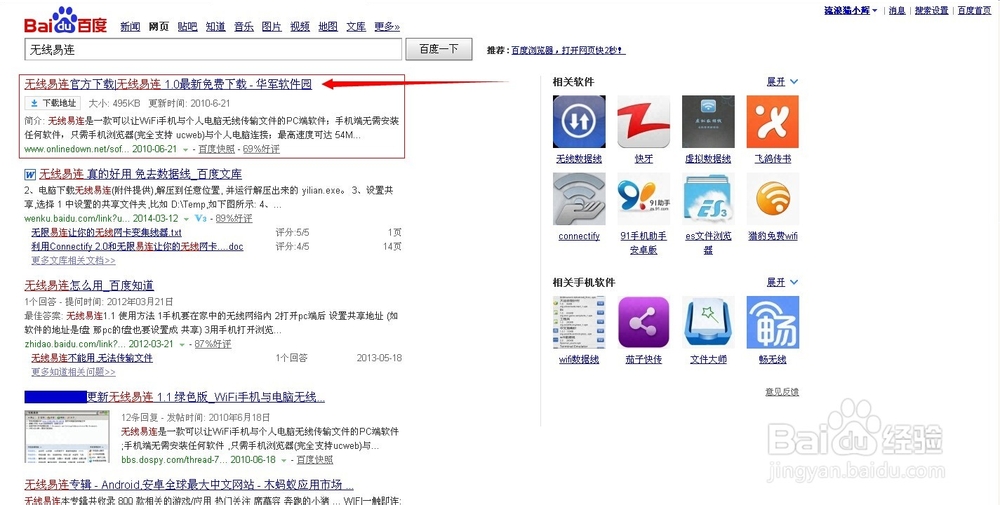This screenshot has width=1000, height=505.
Task: Open the 猎豹免费wifi orange icon
Action: coord(772,199)
